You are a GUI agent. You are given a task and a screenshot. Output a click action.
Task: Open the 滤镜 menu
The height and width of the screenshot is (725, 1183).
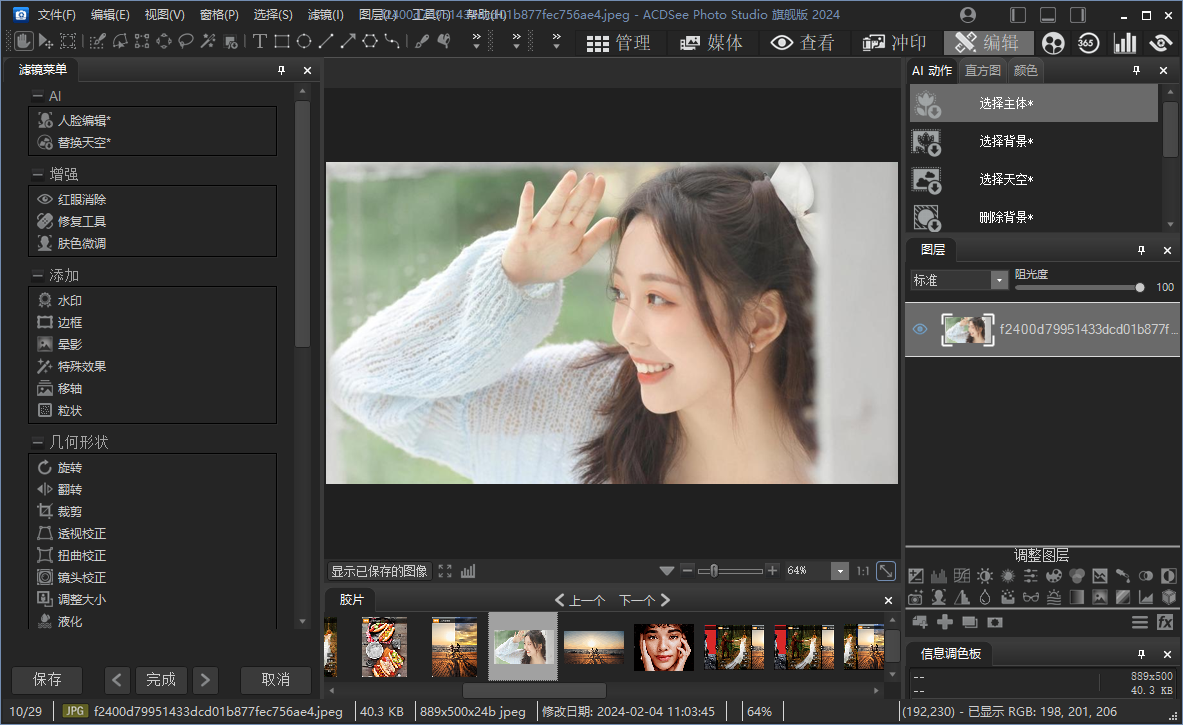coord(324,15)
